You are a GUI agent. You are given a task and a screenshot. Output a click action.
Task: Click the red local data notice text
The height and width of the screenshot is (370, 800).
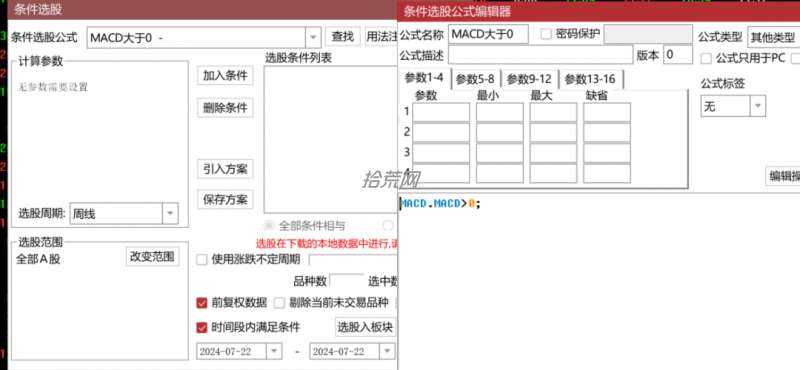[x=327, y=243]
